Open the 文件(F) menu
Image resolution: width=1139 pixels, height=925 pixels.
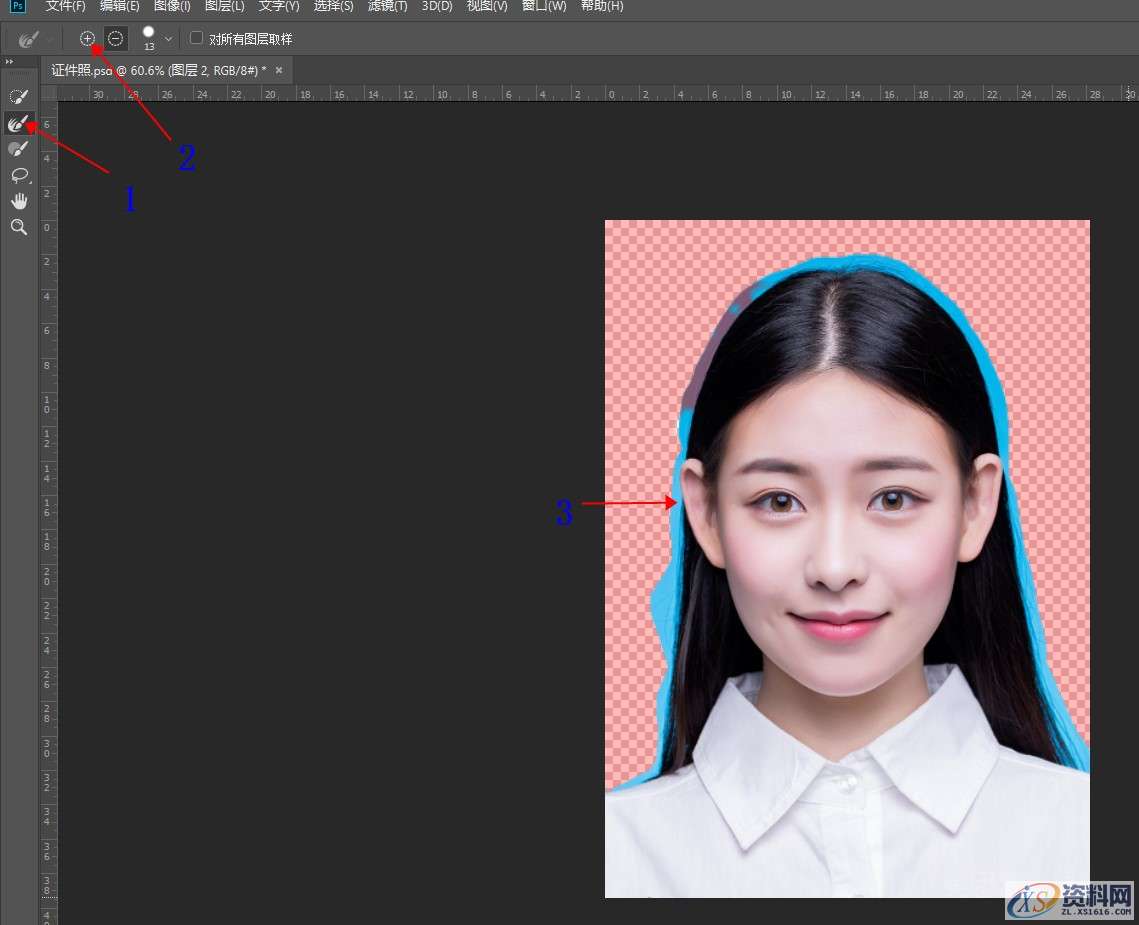66,6
